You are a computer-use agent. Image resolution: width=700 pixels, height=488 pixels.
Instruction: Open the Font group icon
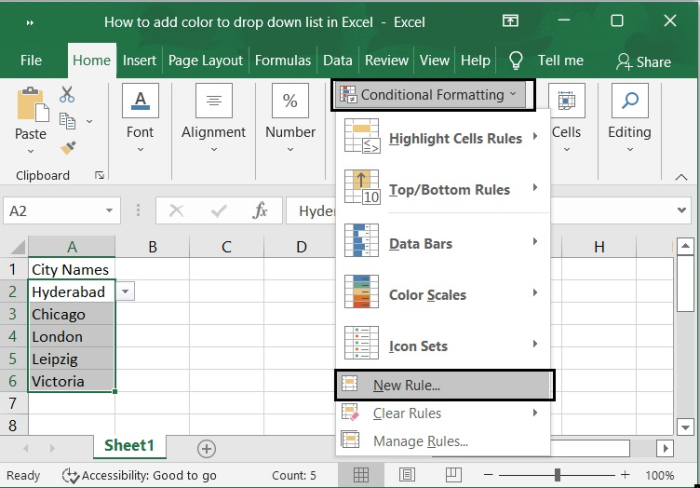coord(140,101)
